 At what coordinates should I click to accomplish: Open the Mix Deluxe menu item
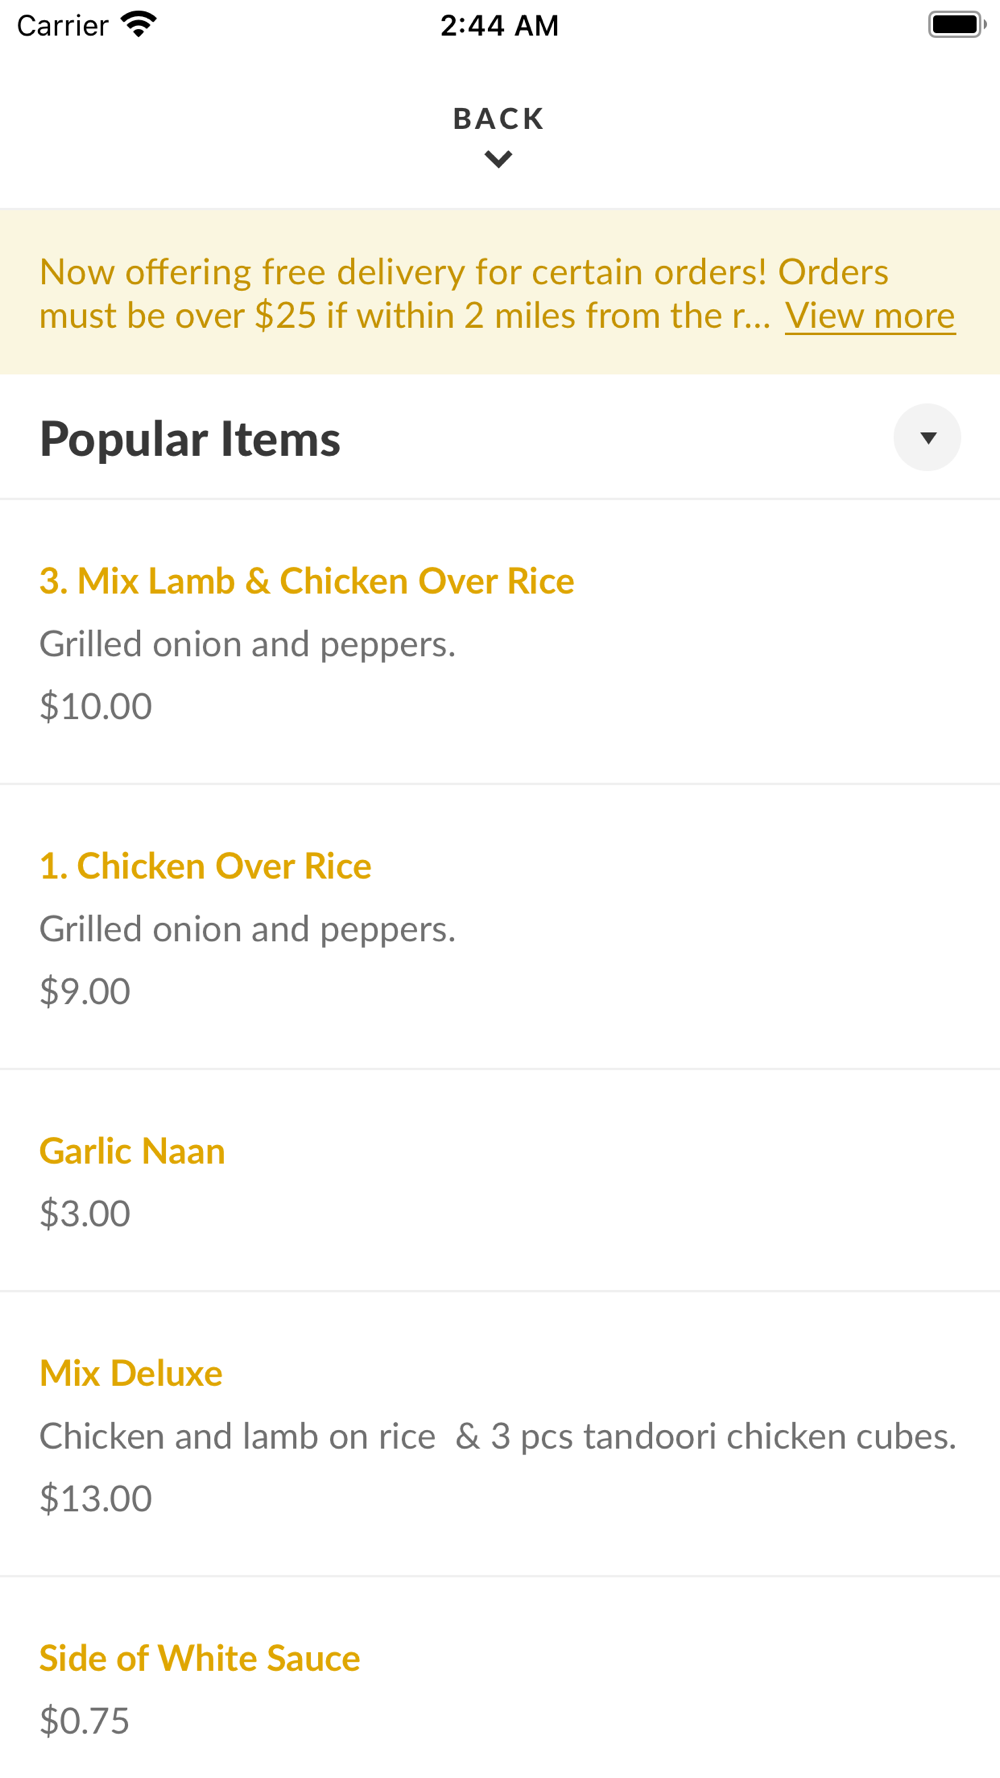131,1373
